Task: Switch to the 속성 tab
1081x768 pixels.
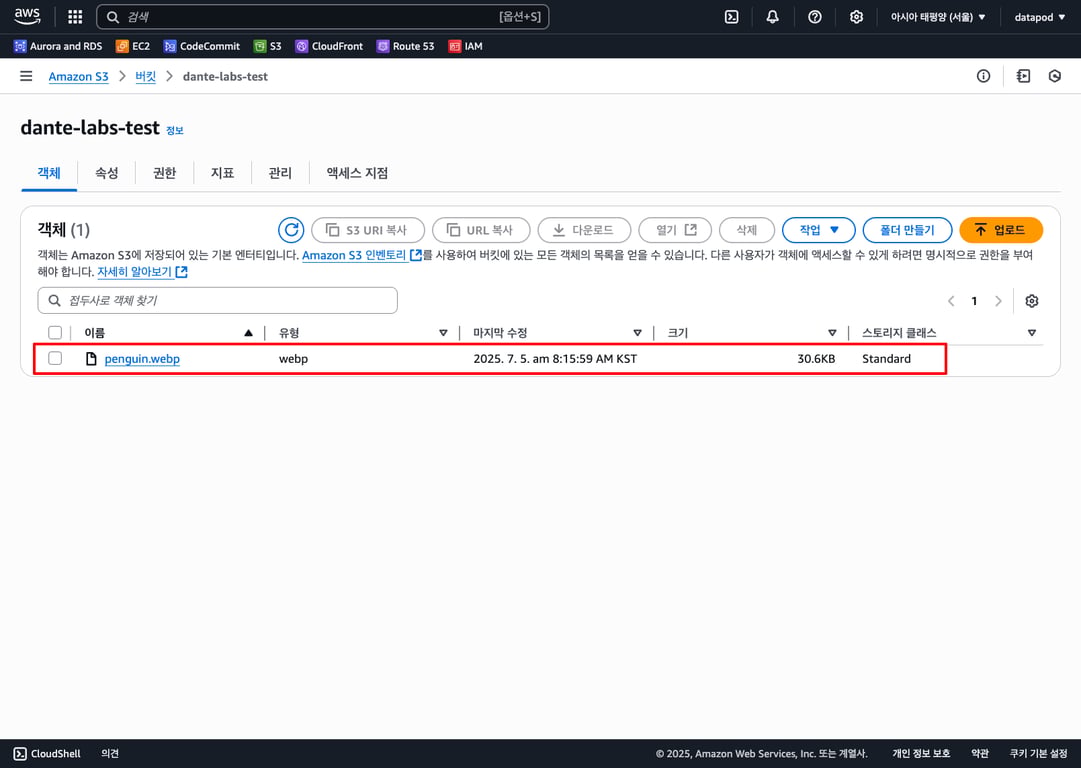Action: (106, 173)
